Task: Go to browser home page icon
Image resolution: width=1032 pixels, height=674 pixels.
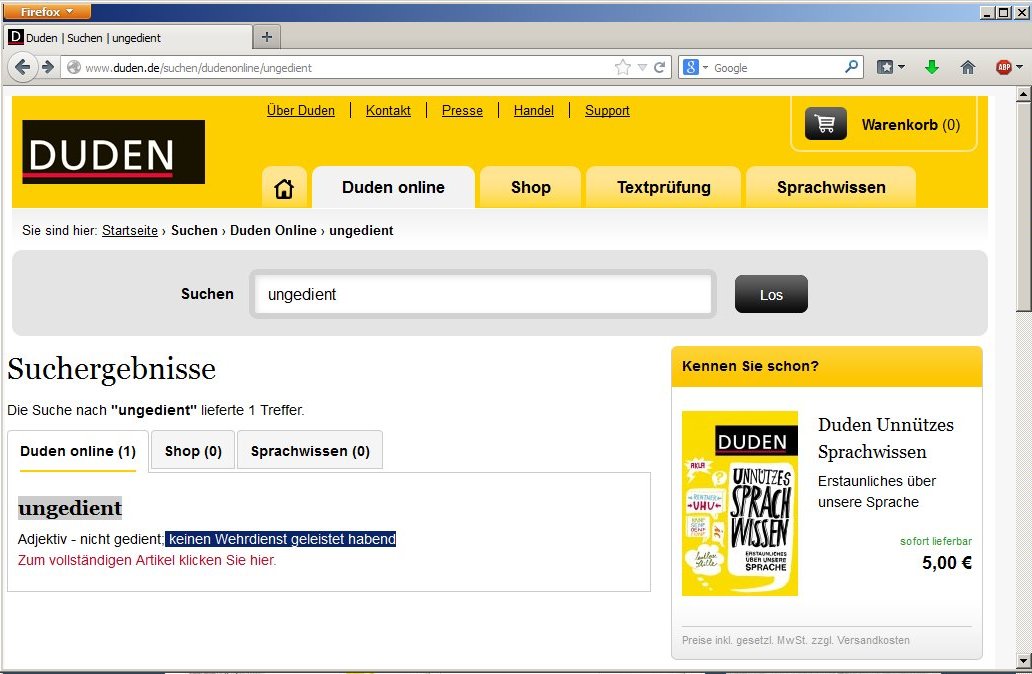Action: pos(968,67)
